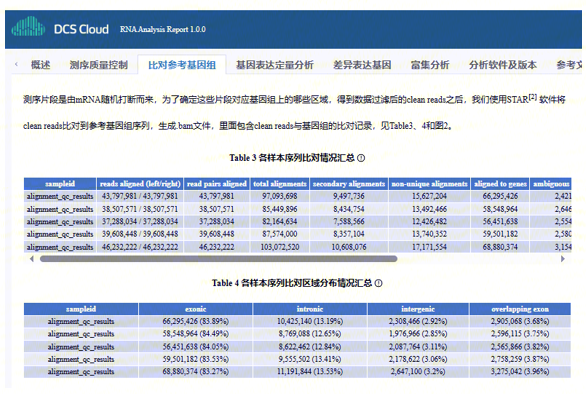Image resolution: width=586 pixels, height=394 pixels.
Task: Click total alignments value 103,072,520
Action: point(280,247)
